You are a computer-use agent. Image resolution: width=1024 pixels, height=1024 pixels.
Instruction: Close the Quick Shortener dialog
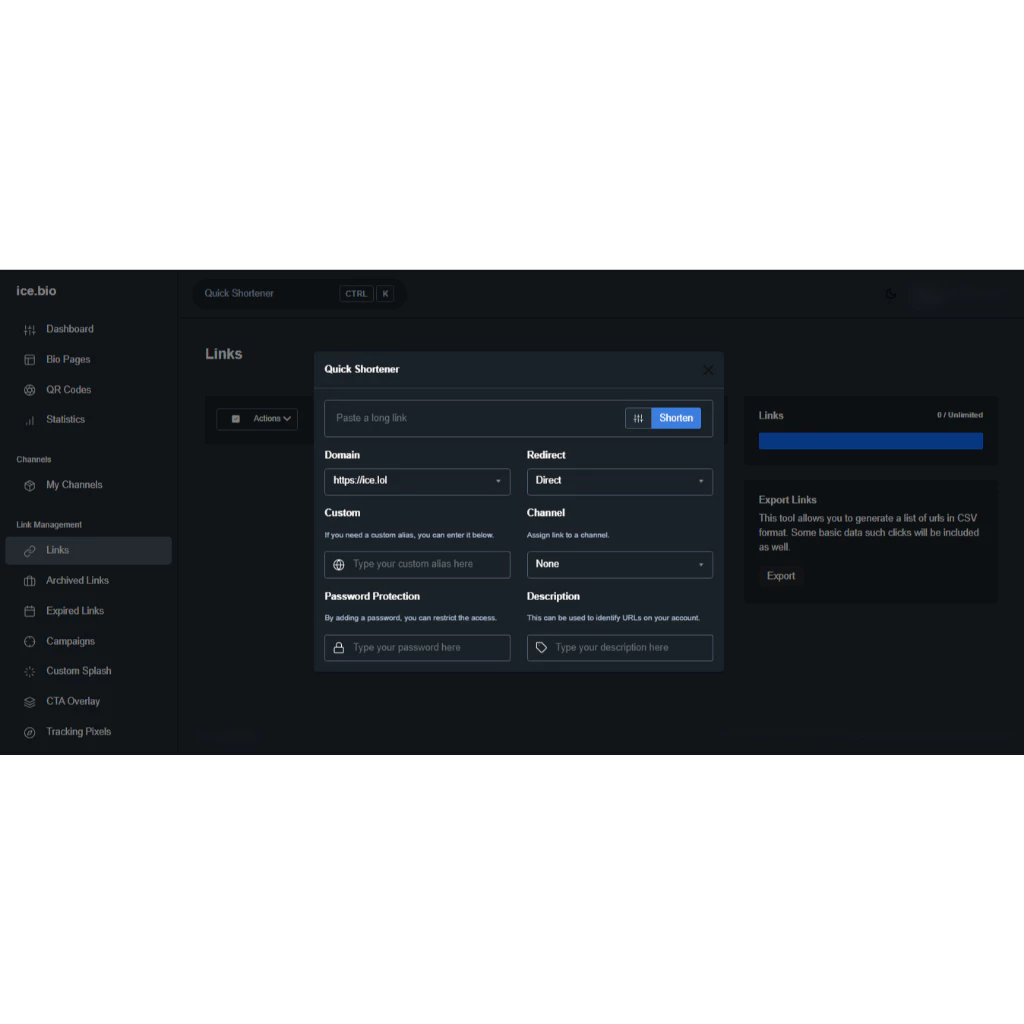coord(708,370)
